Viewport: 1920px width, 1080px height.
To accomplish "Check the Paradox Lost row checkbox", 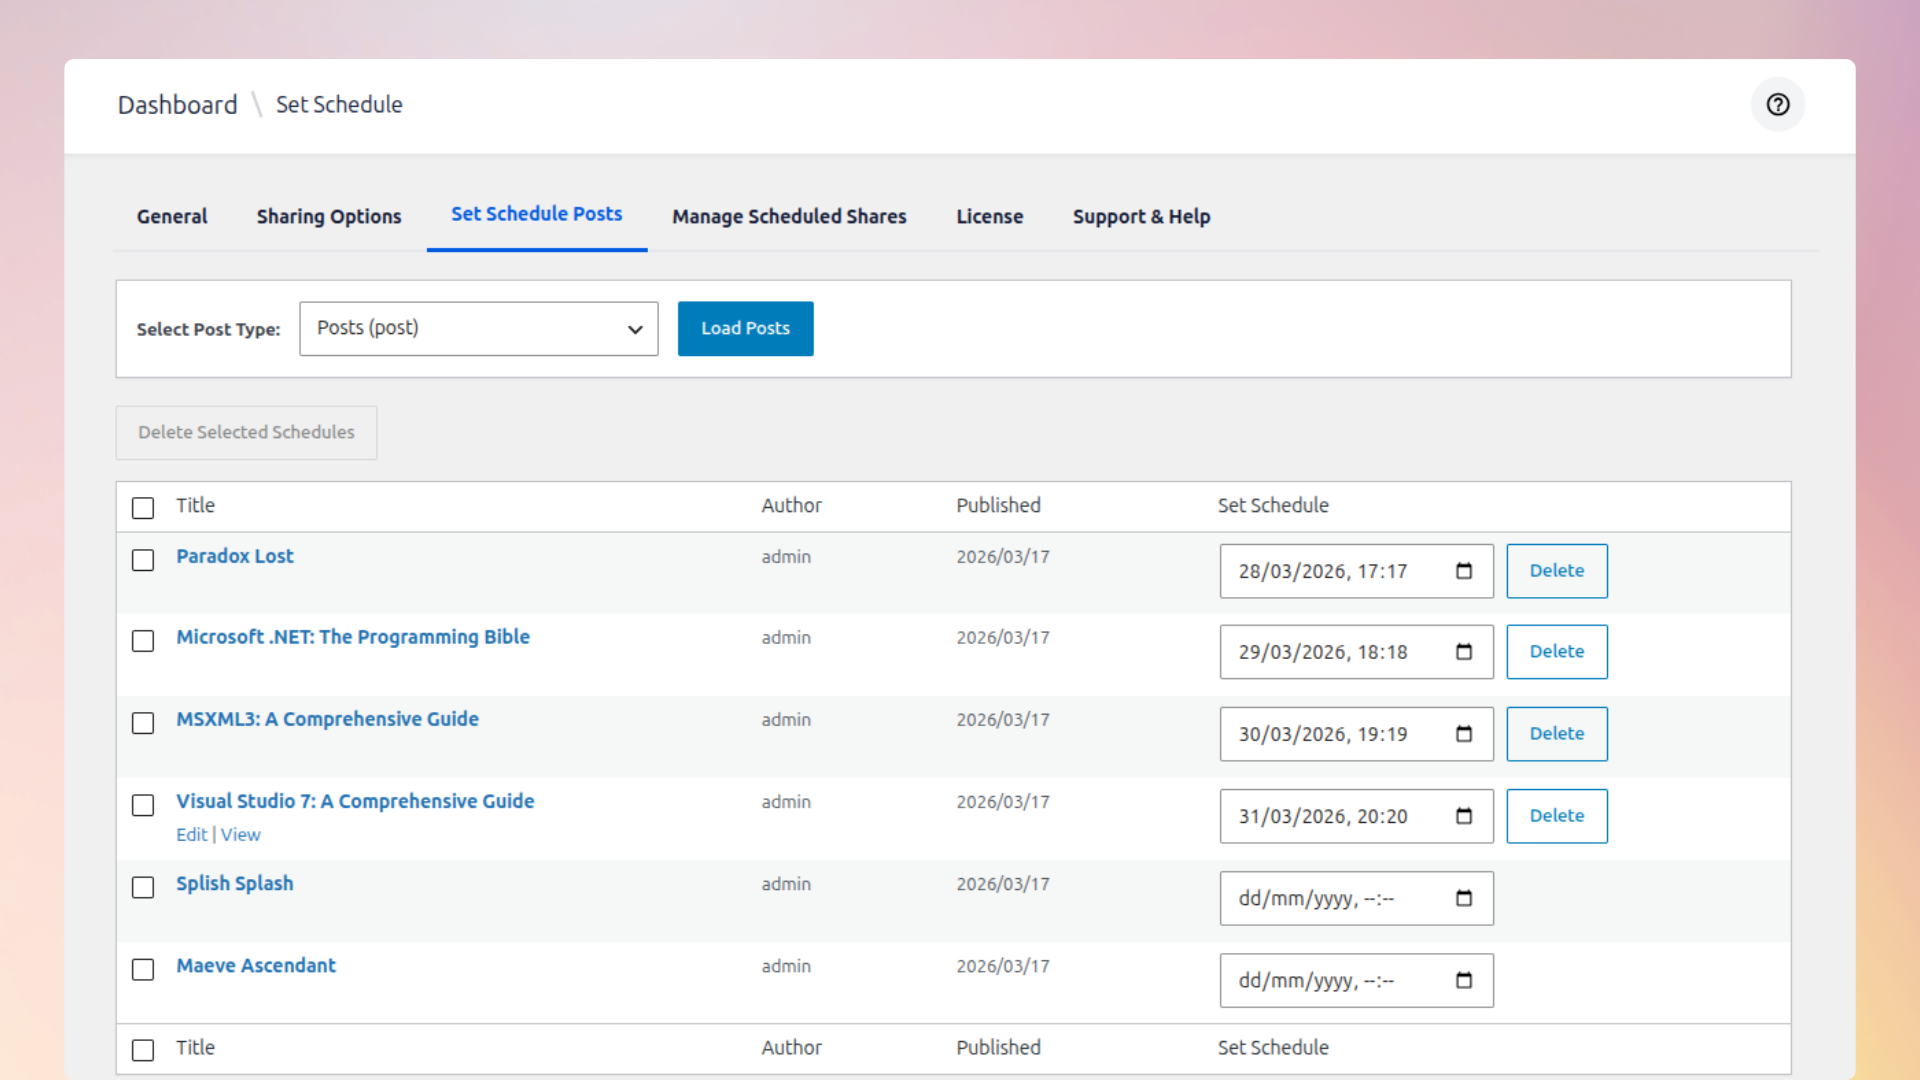I will (143, 560).
